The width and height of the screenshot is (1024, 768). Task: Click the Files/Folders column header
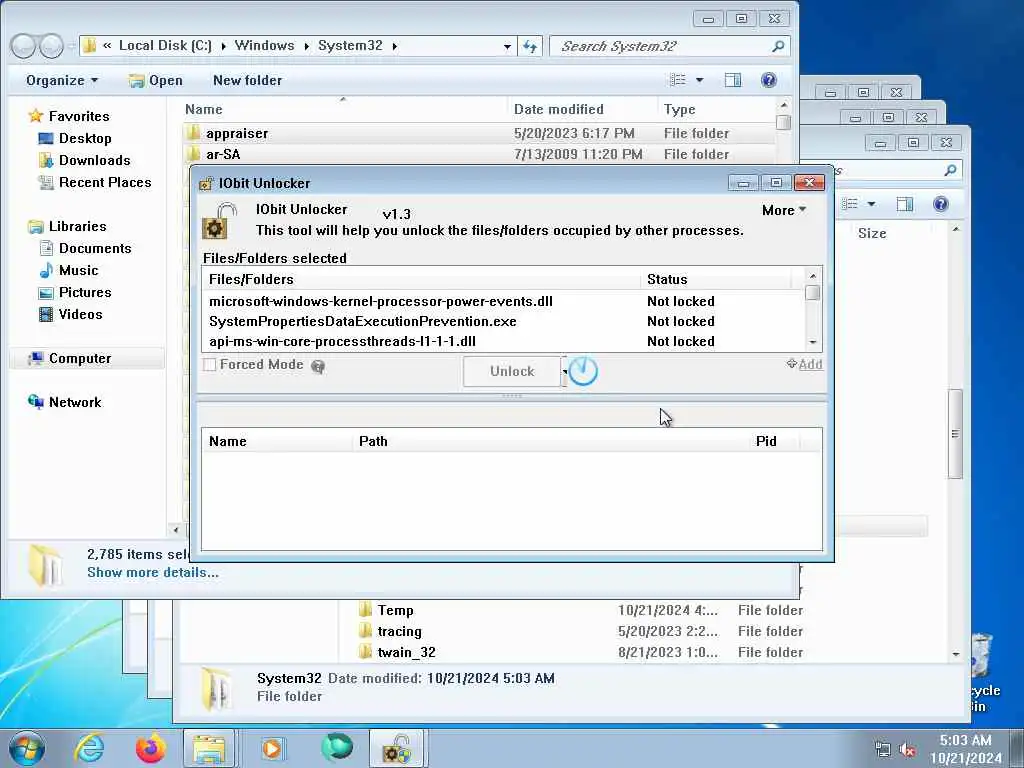click(421, 280)
